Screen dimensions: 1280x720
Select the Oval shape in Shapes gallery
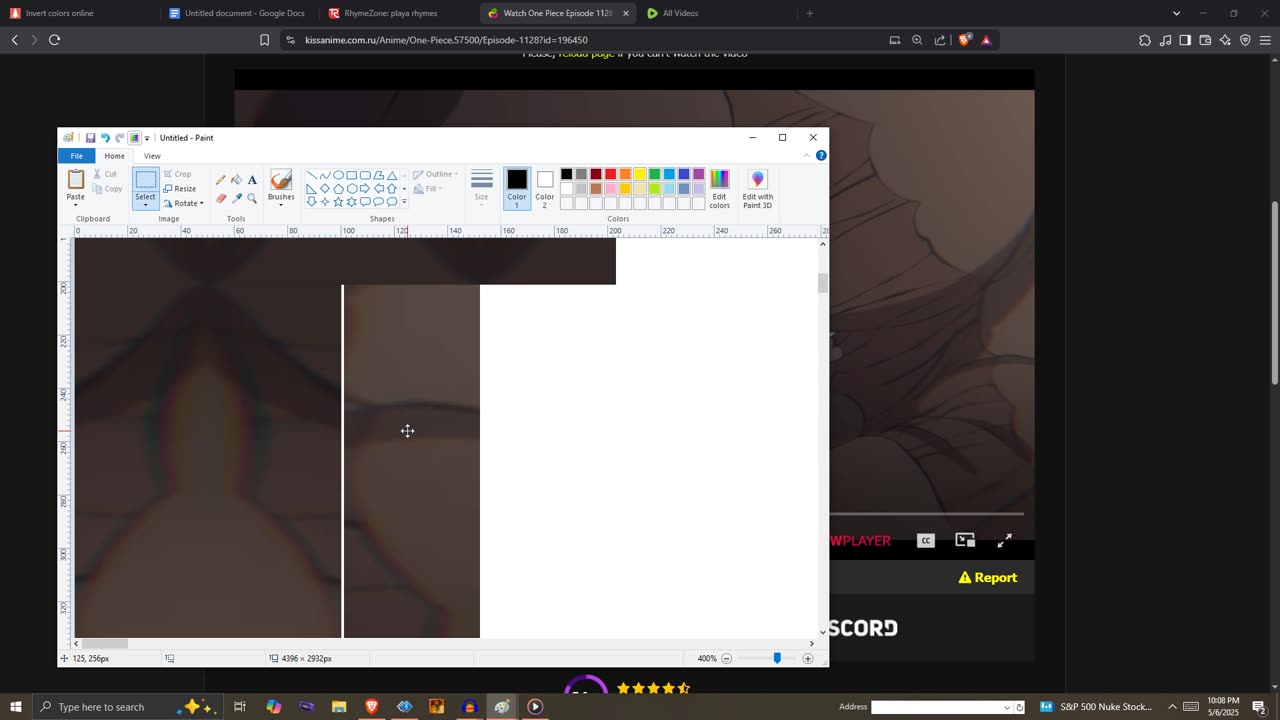tap(338, 175)
